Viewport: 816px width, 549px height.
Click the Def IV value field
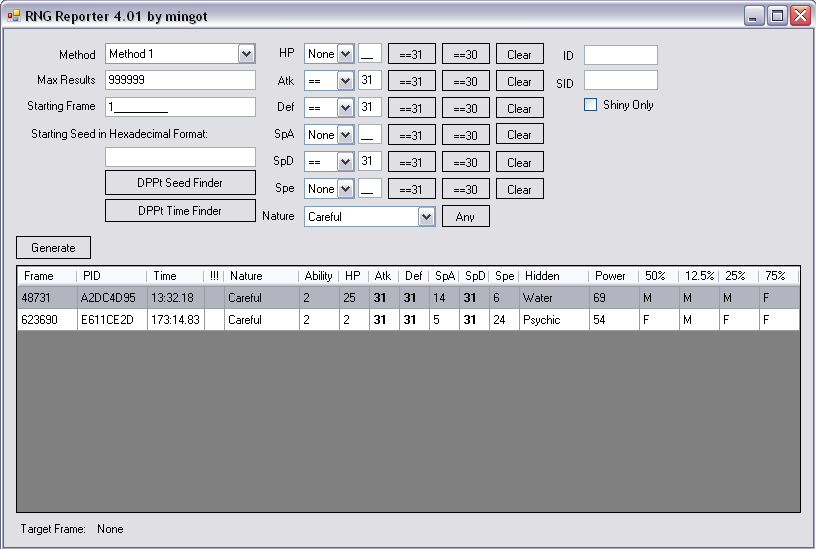(x=369, y=108)
